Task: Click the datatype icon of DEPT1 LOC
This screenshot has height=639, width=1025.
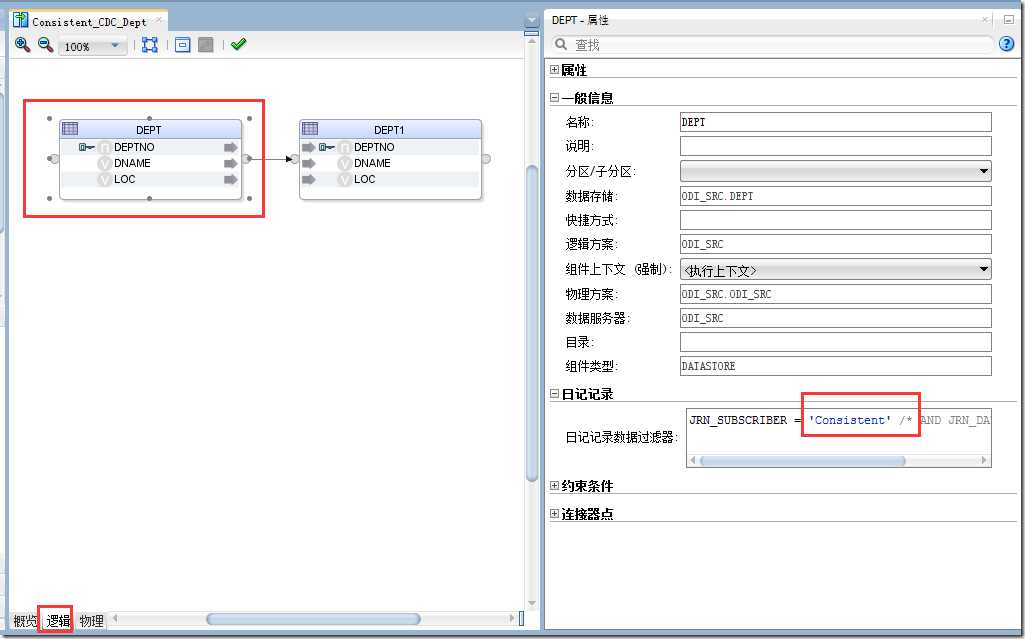Action: [344, 179]
